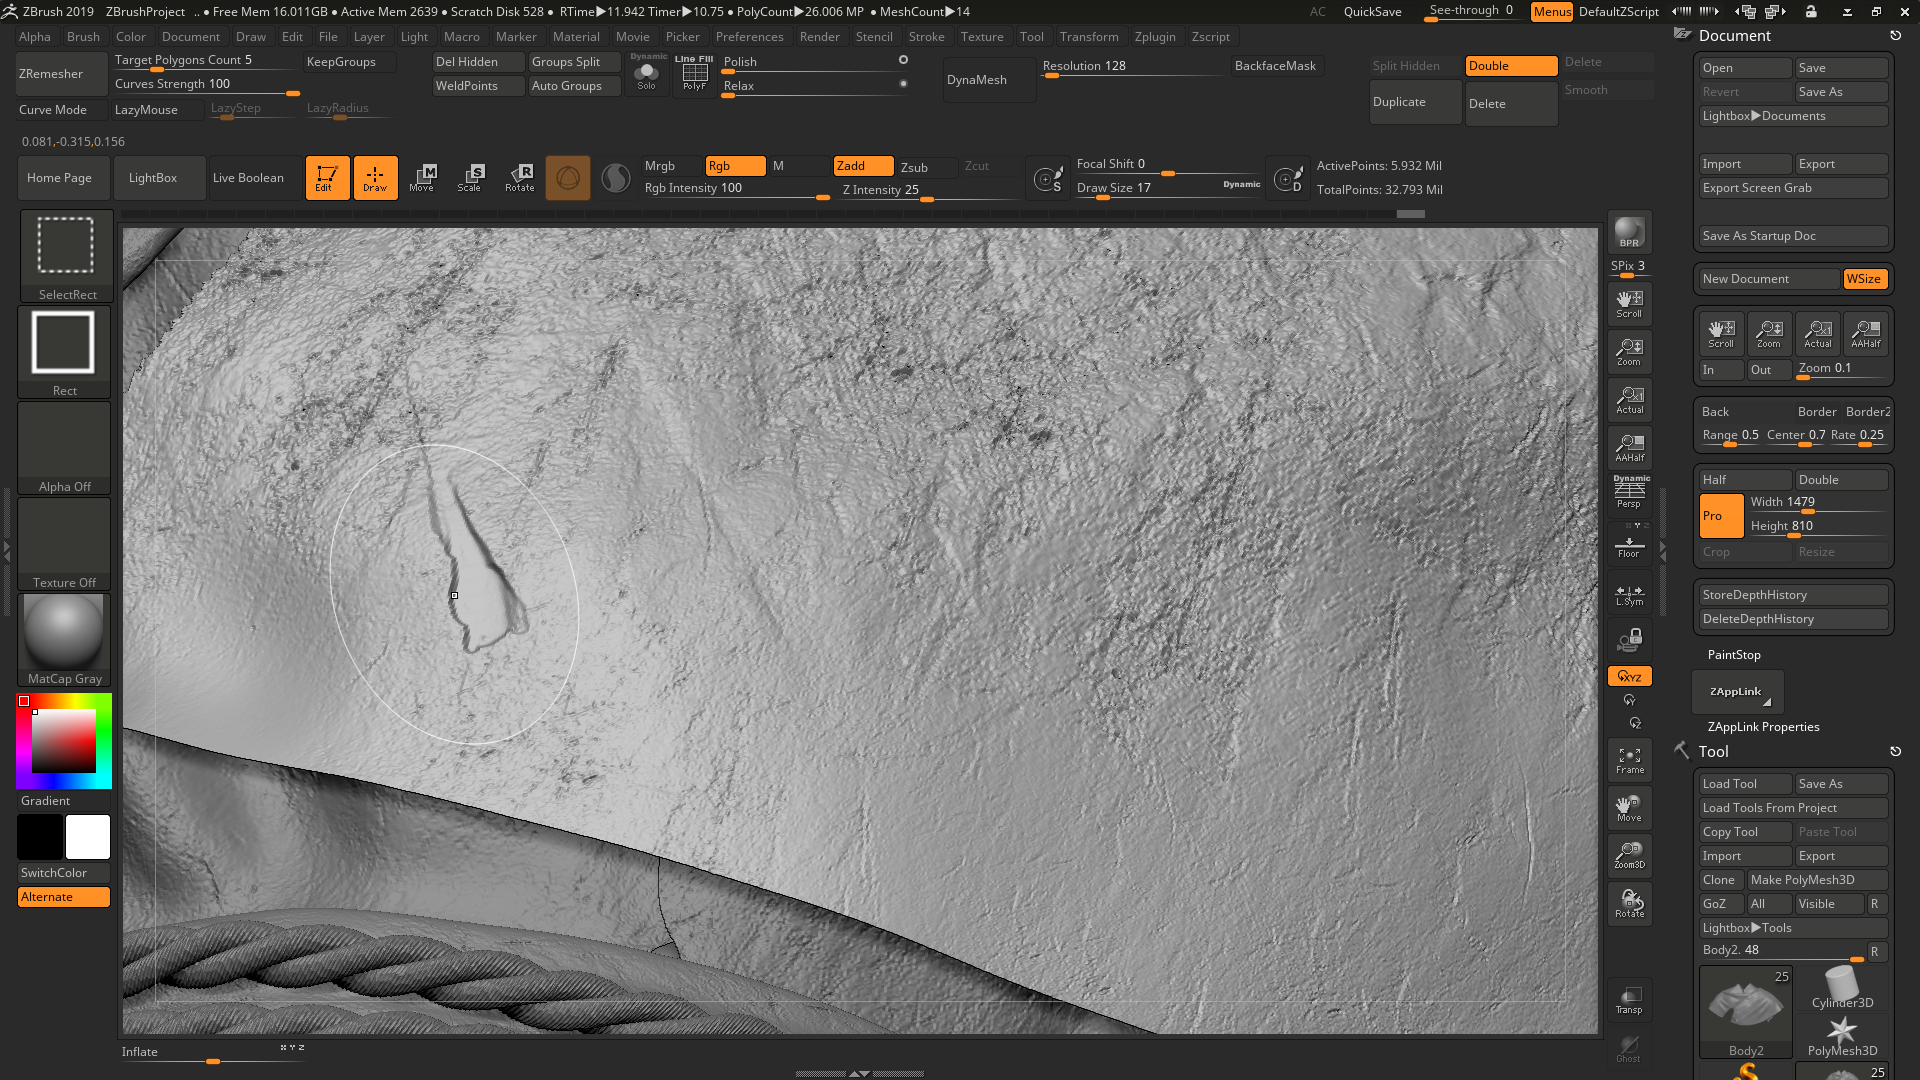Toggle the M material mode
This screenshot has width=1920, height=1080.
coord(799,166)
